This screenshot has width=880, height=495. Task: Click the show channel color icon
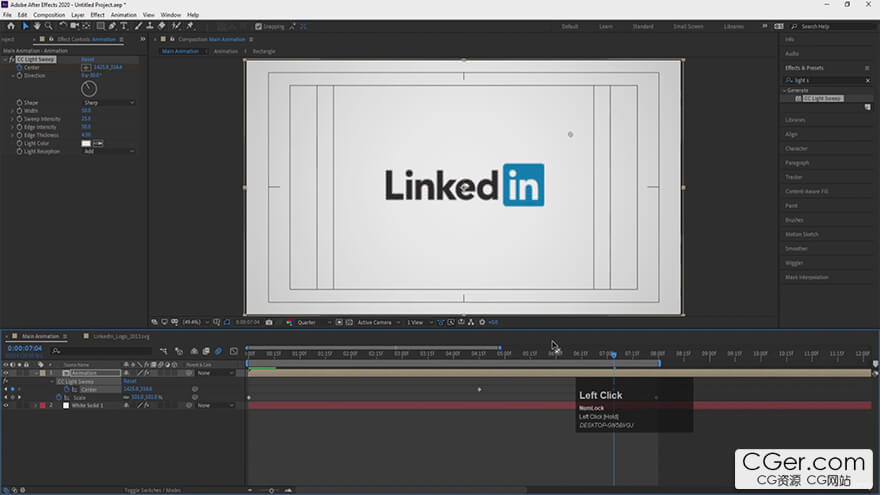pyautogui.click(x=289, y=322)
